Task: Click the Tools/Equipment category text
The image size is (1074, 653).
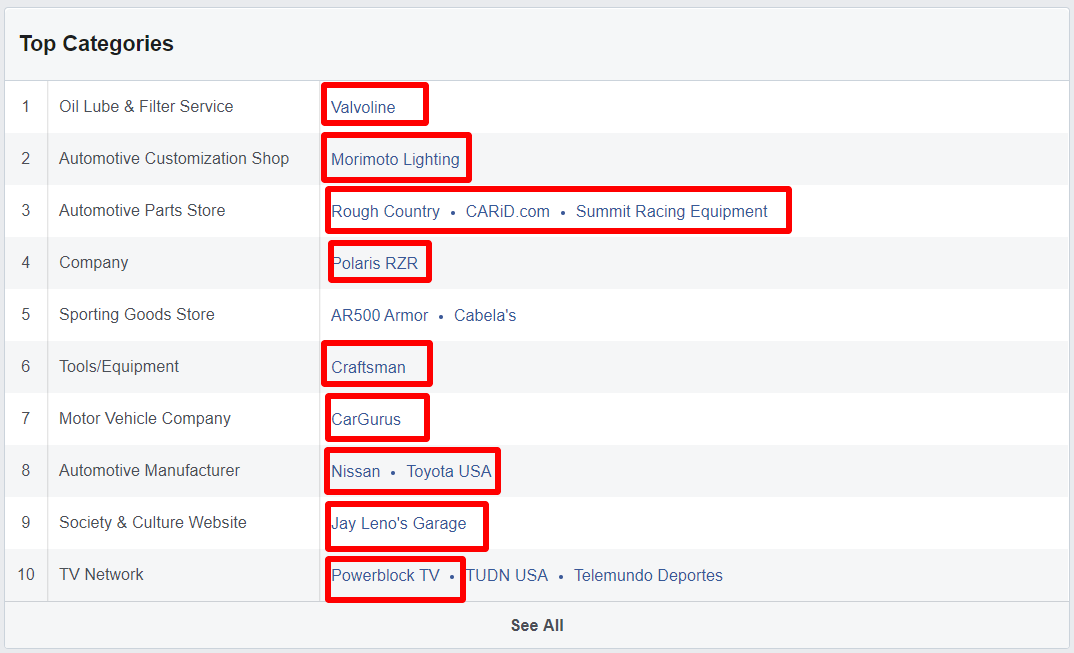Action: 119,367
